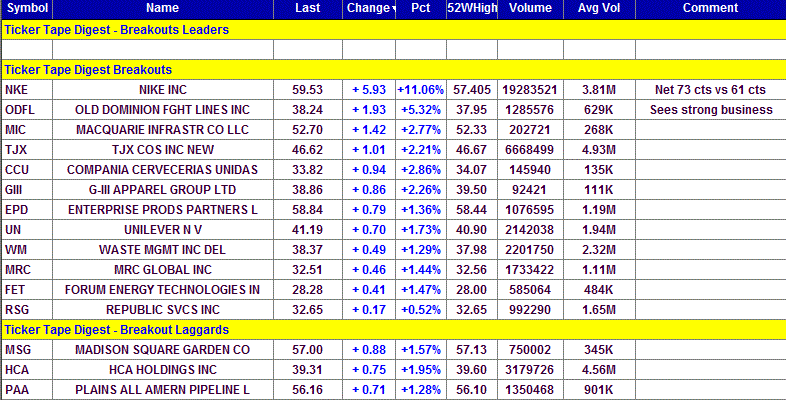The image size is (786, 400).
Task: Click RSG change value + 0.17
Action: click(x=369, y=310)
